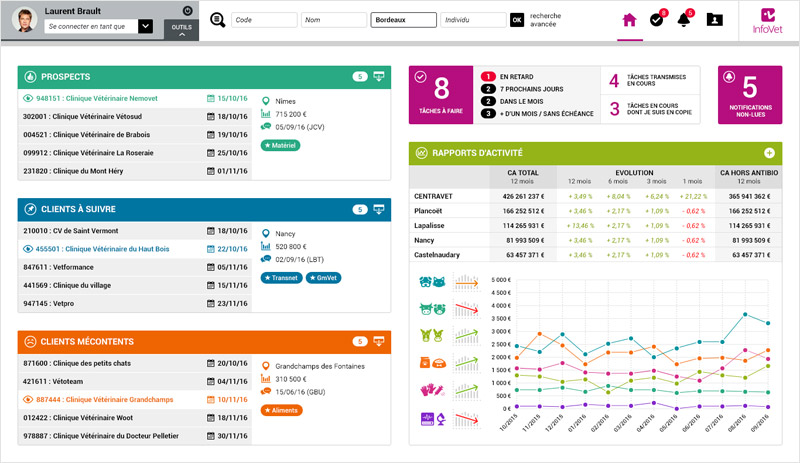Image resolution: width=800 pixels, height=463 pixels.
Task: Select Clinique Vétérinaire Vétosud row
Action: tap(135, 116)
